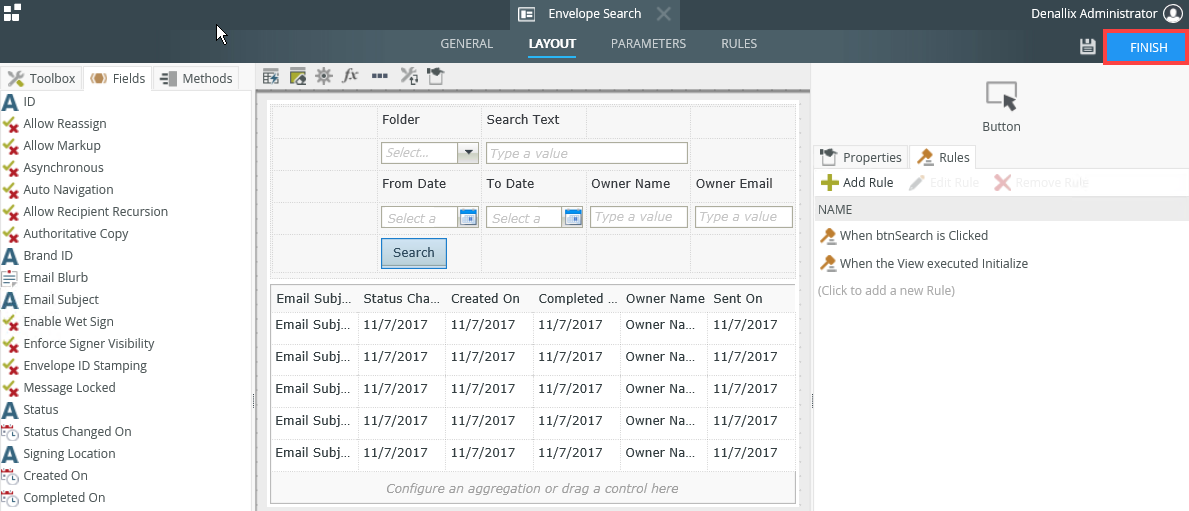
Task: Click the rule icon for btnSearch Clicked
Action: (827, 236)
